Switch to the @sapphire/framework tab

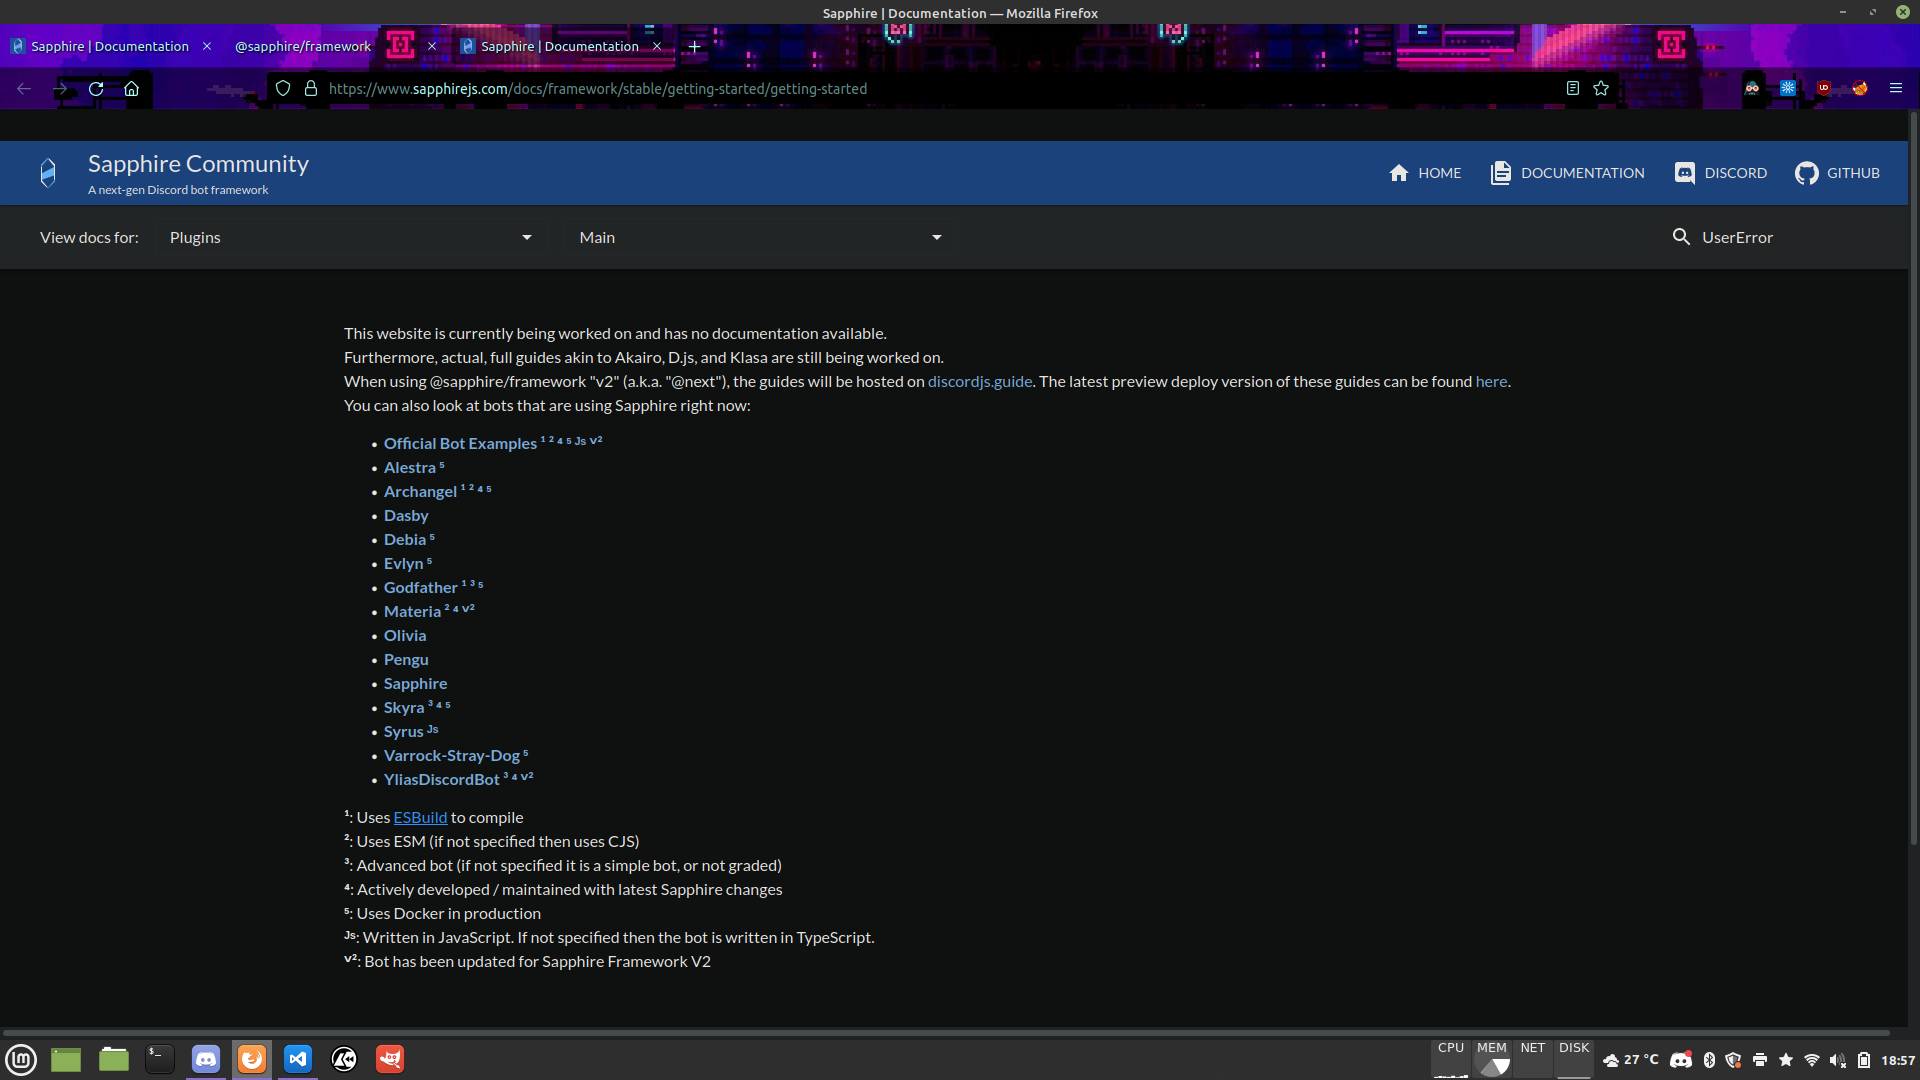point(303,47)
